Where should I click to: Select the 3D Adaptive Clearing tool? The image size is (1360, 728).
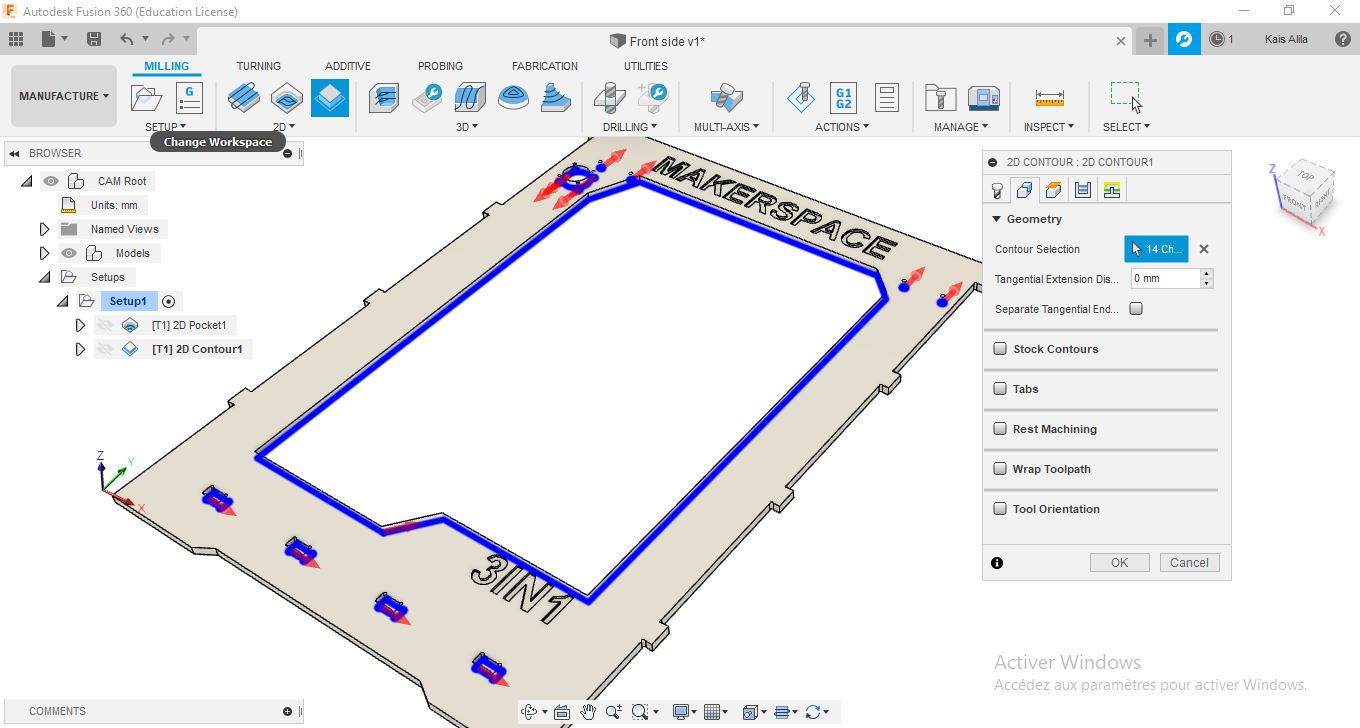[384, 97]
